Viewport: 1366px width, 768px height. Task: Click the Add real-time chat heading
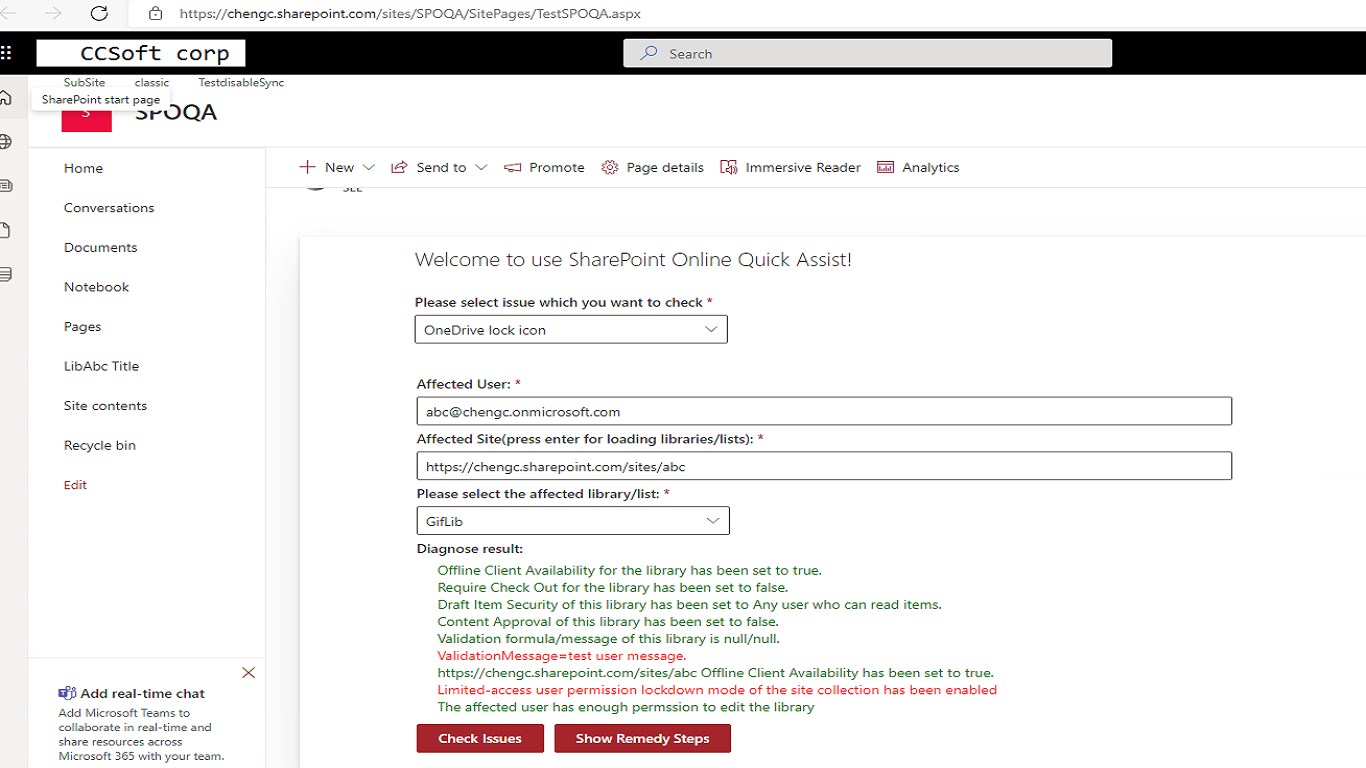pyautogui.click(x=142, y=693)
